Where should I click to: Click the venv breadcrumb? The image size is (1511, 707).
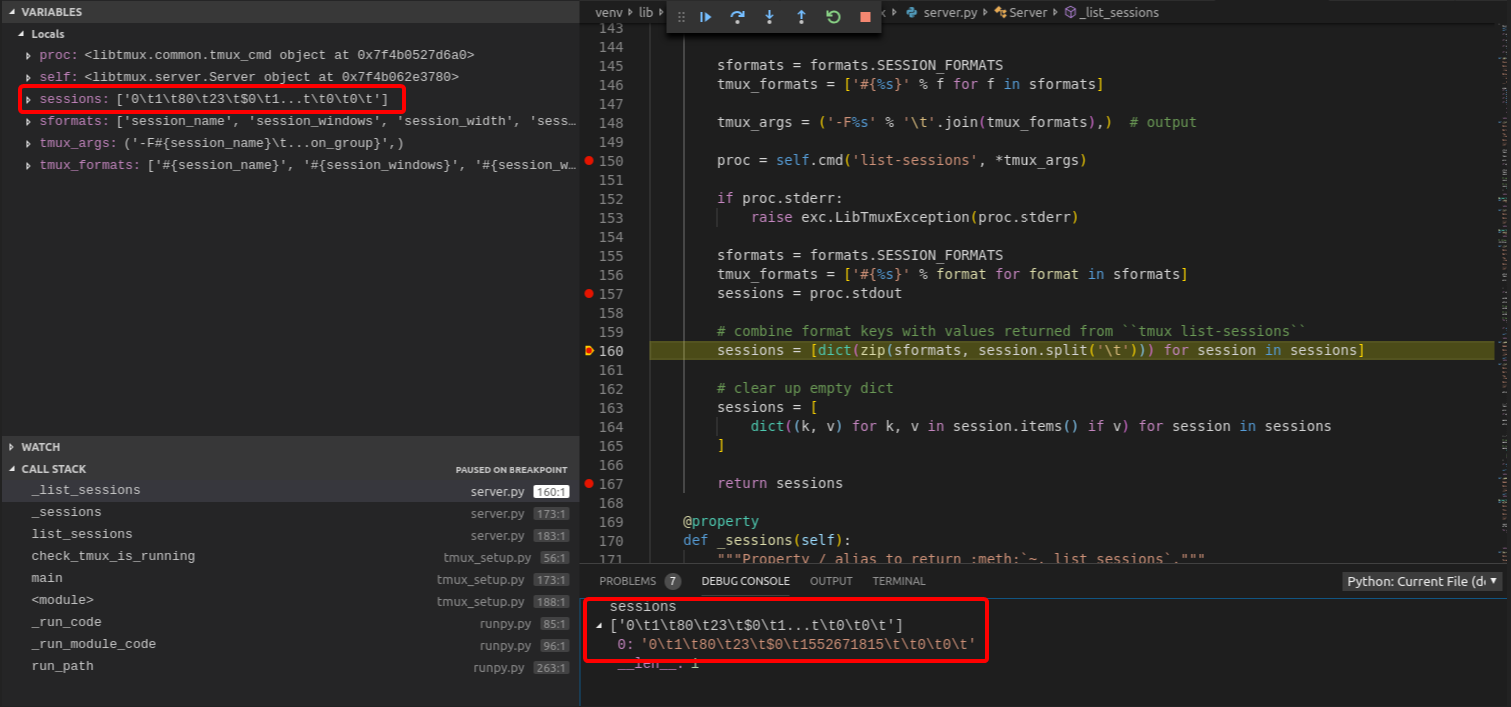pyautogui.click(x=608, y=12)
